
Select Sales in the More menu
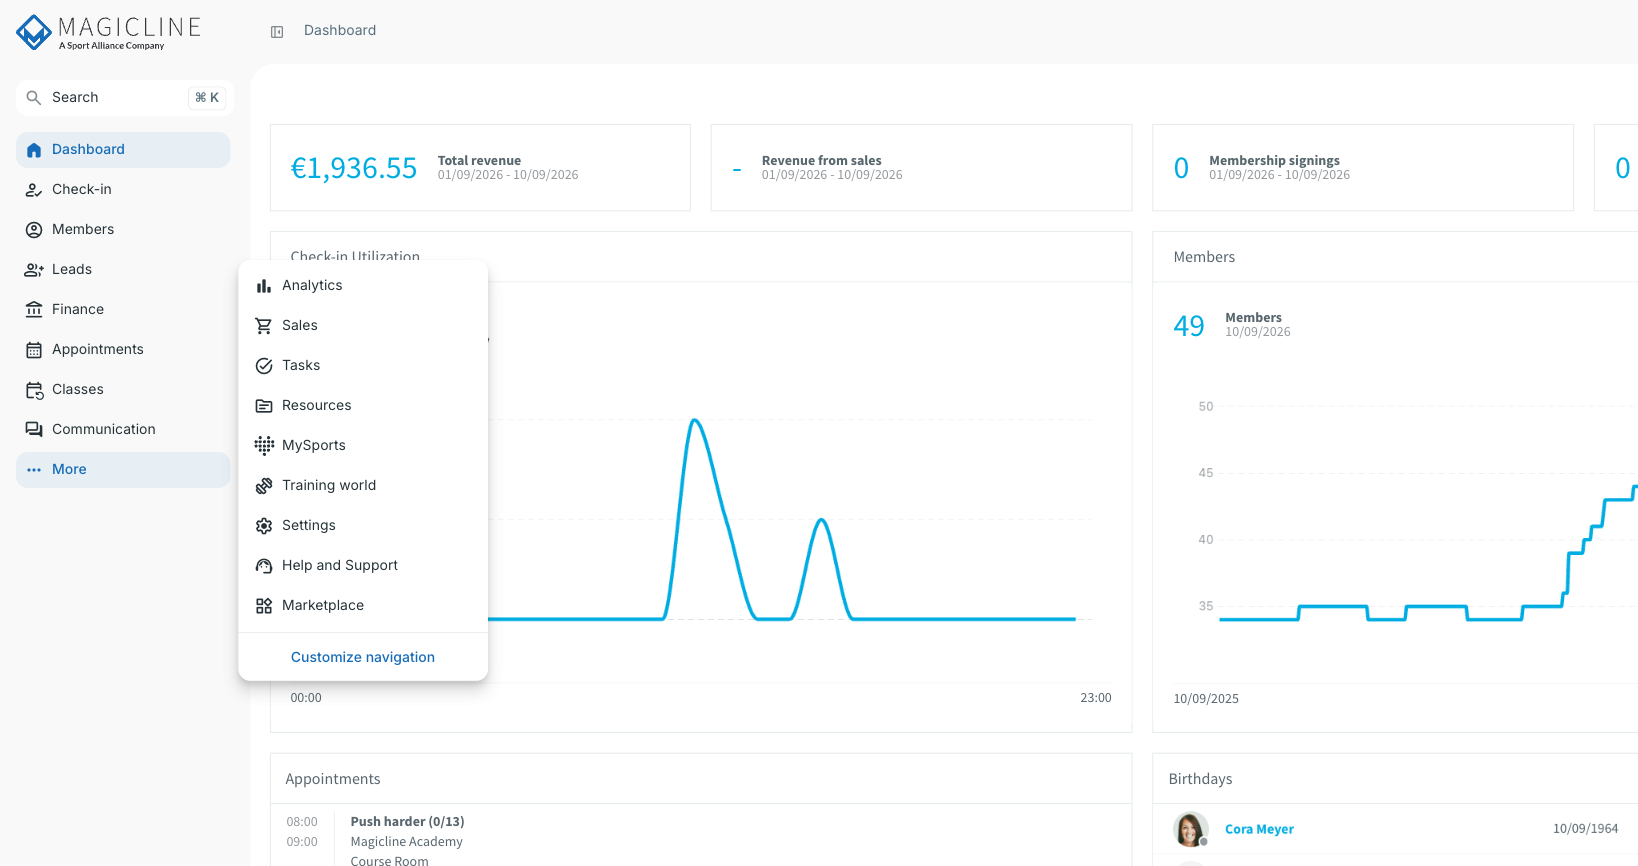tap(363, 326)
